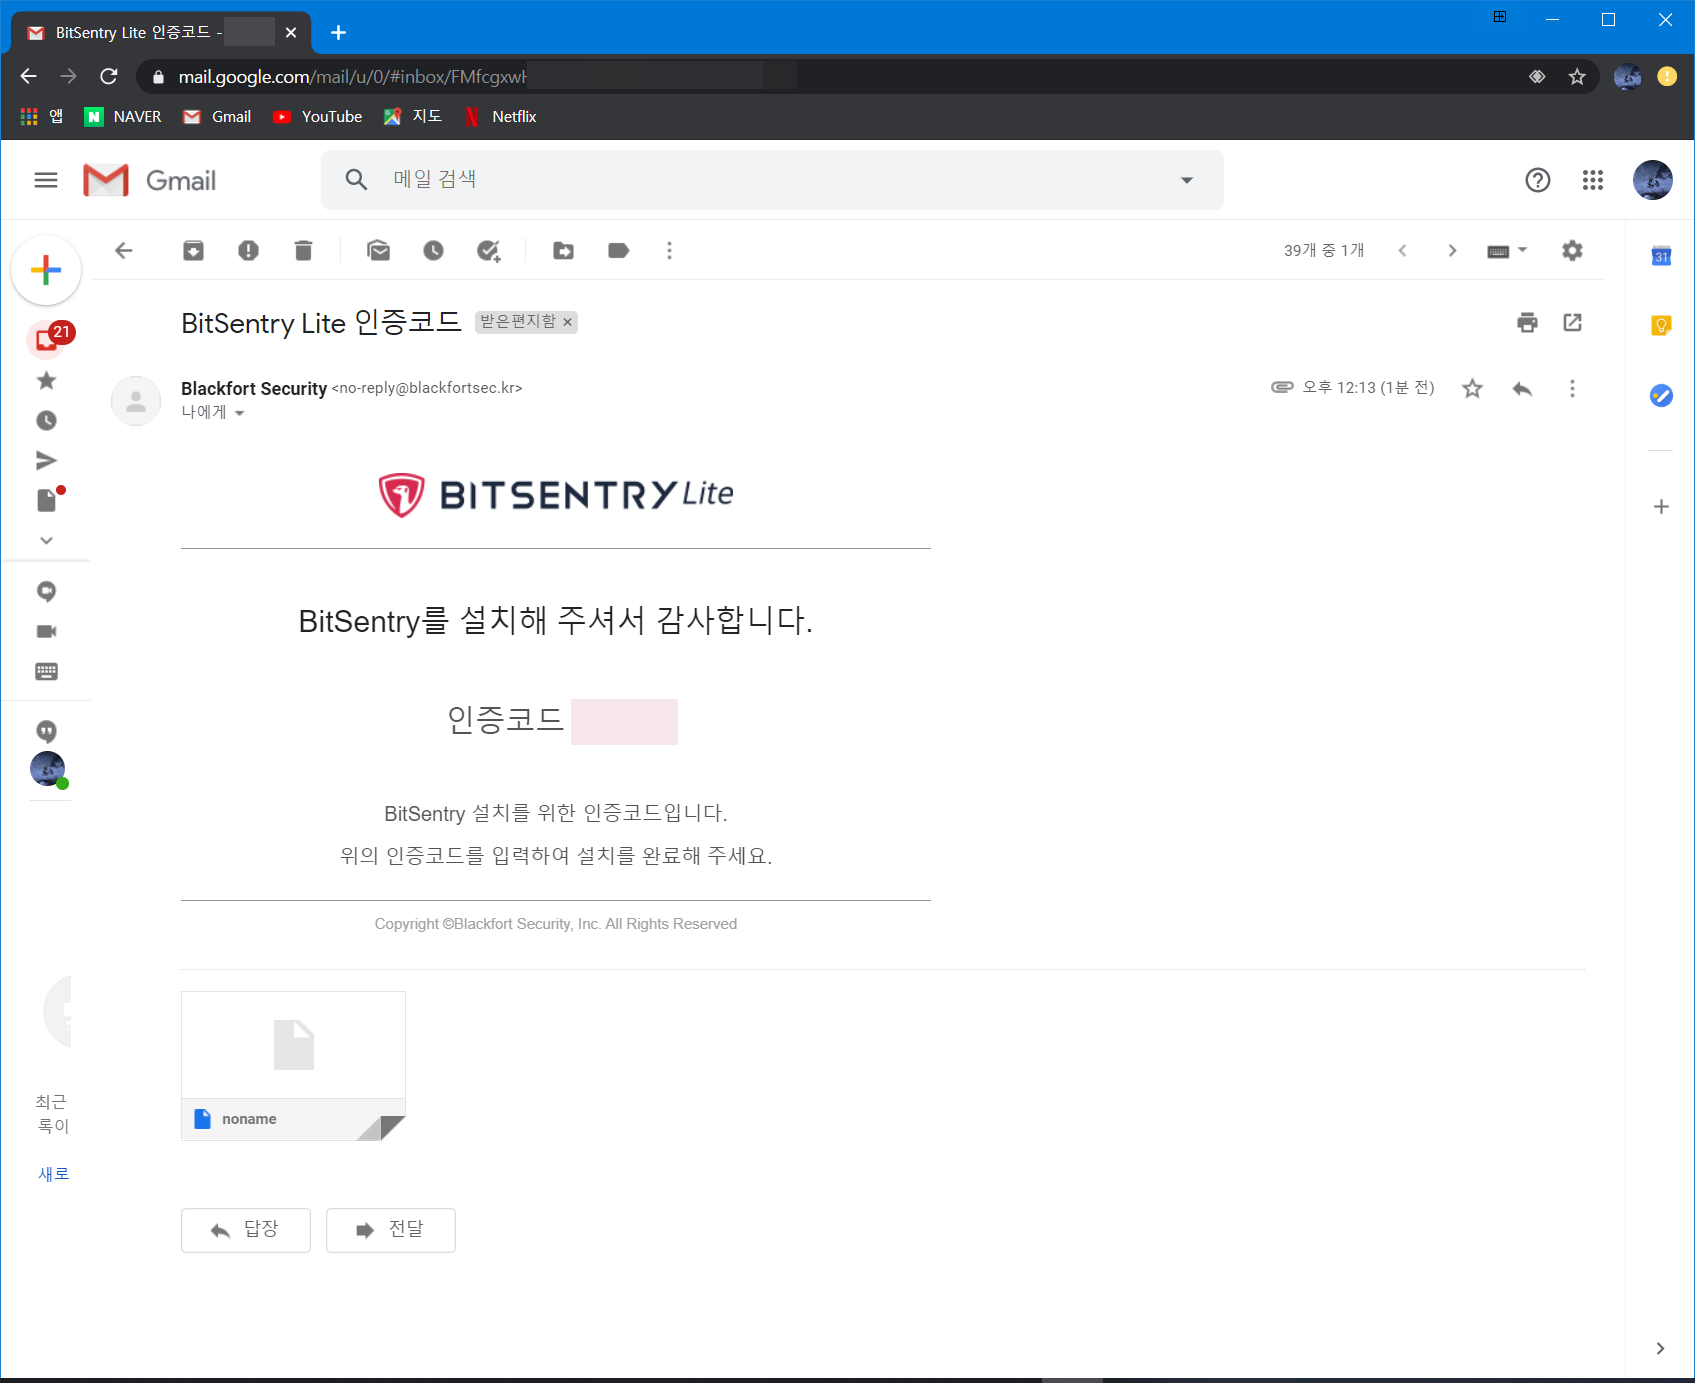
Task: Show advanced search options dropdown
Action: 1187,180
